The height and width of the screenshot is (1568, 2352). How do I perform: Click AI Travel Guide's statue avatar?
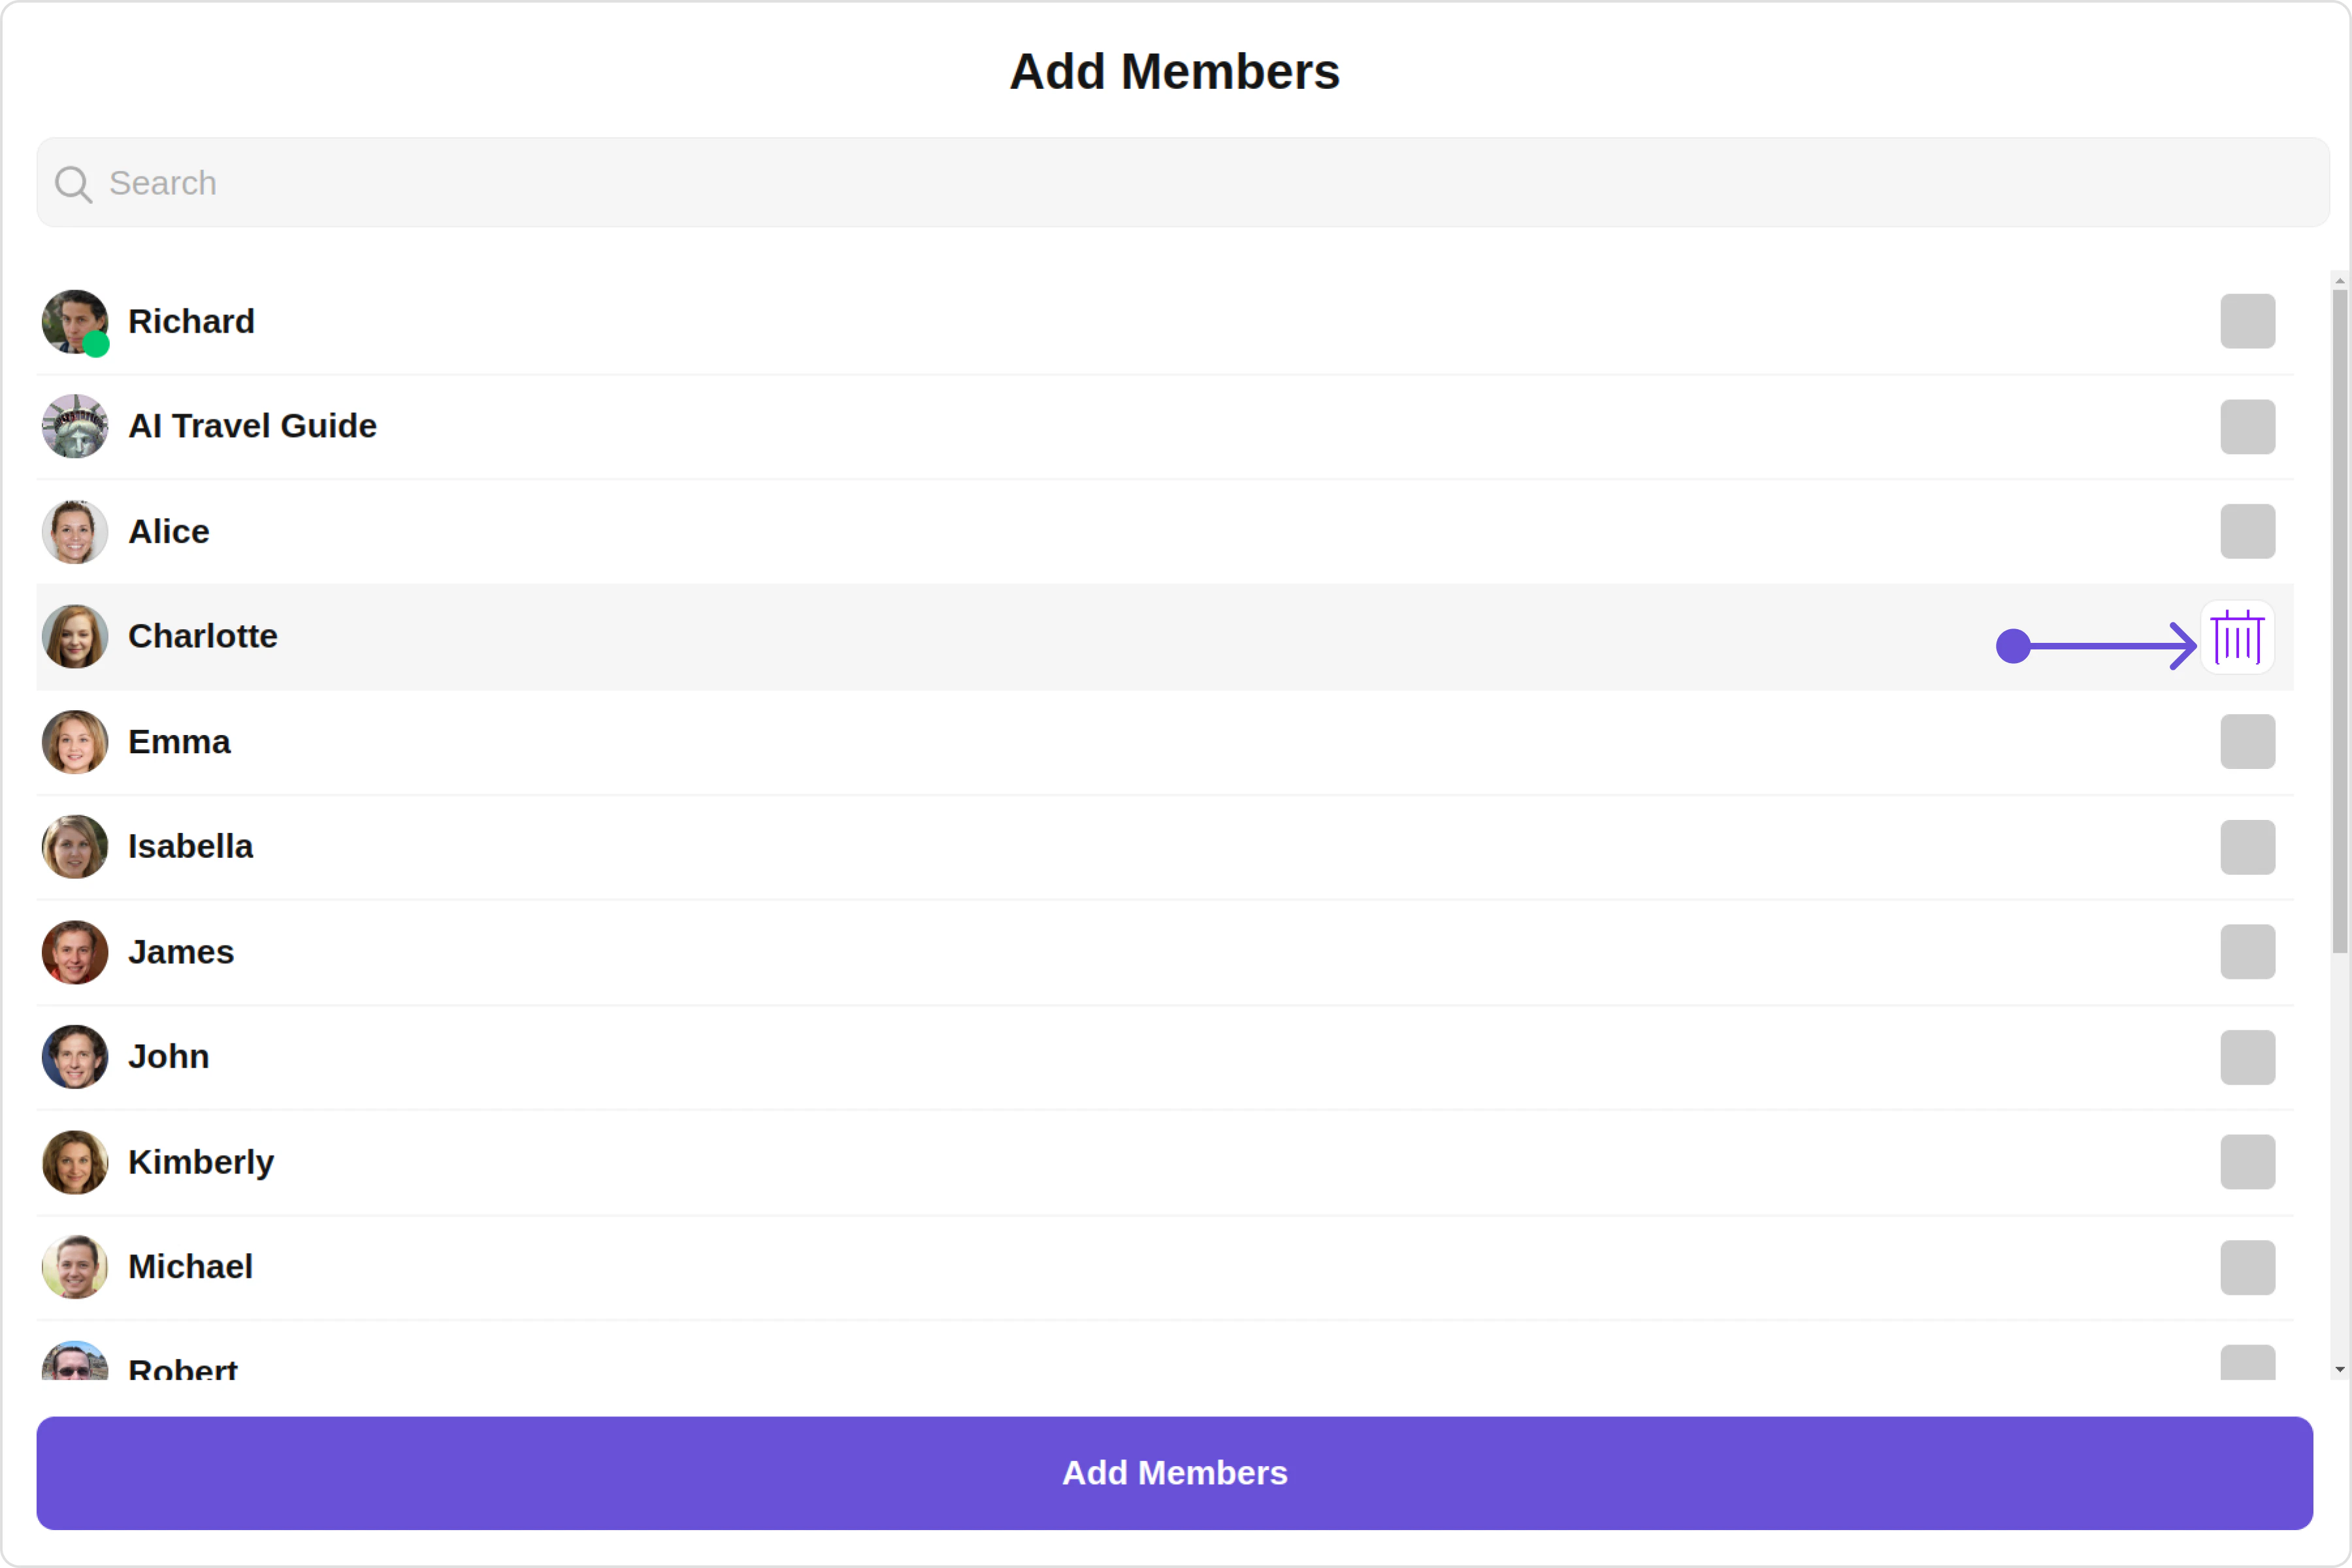75,426
